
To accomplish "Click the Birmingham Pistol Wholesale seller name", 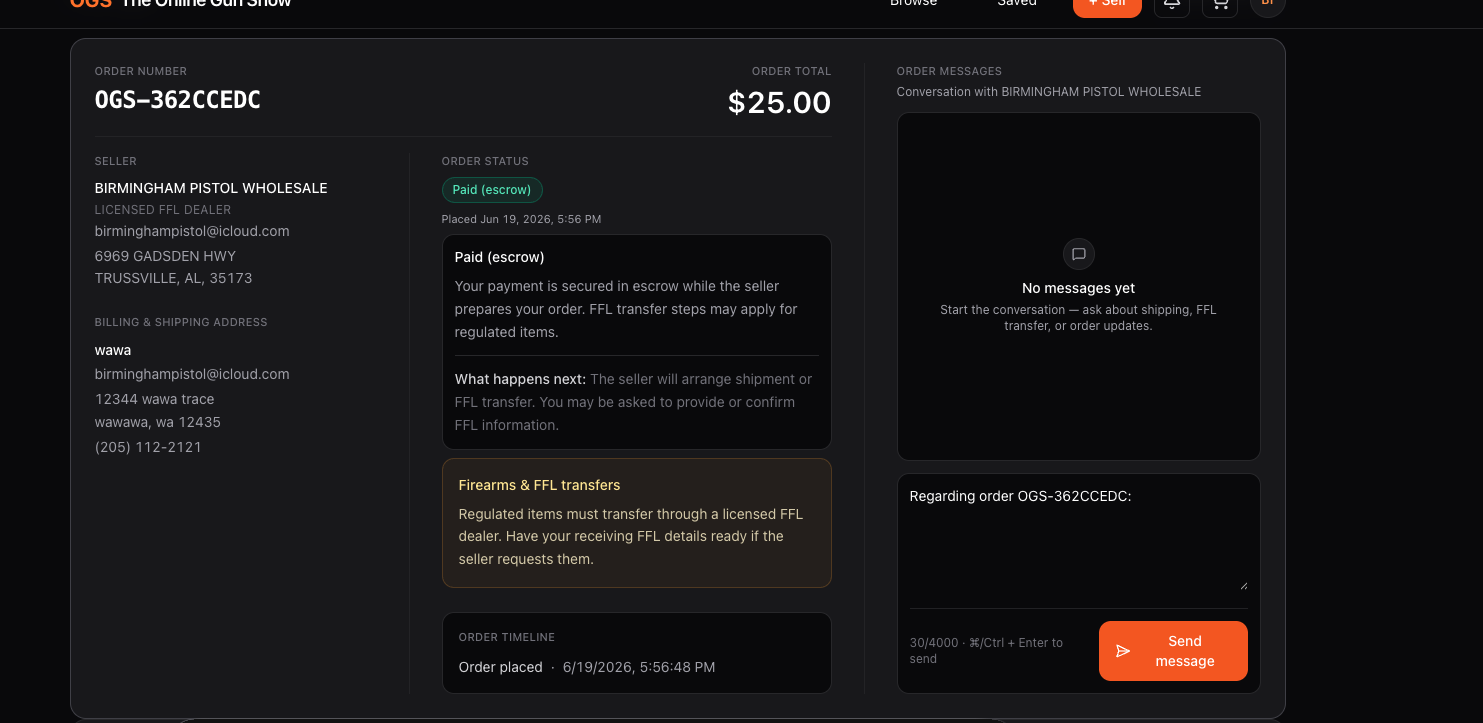I will pos(211,188).
